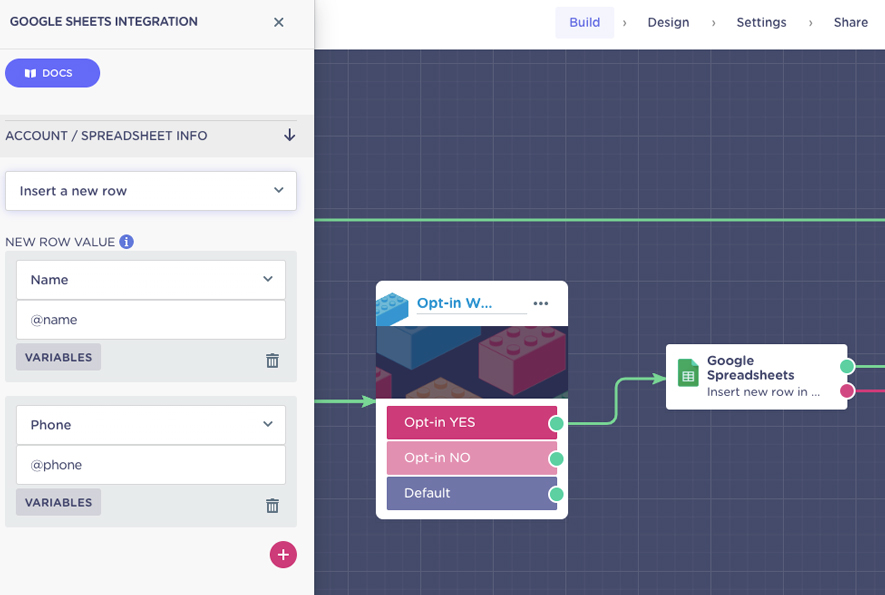Image resolution: width=885 pixels, height=595 pixels.
Task: Open the Opt-in block options menu
Action: tap(541, 303)
